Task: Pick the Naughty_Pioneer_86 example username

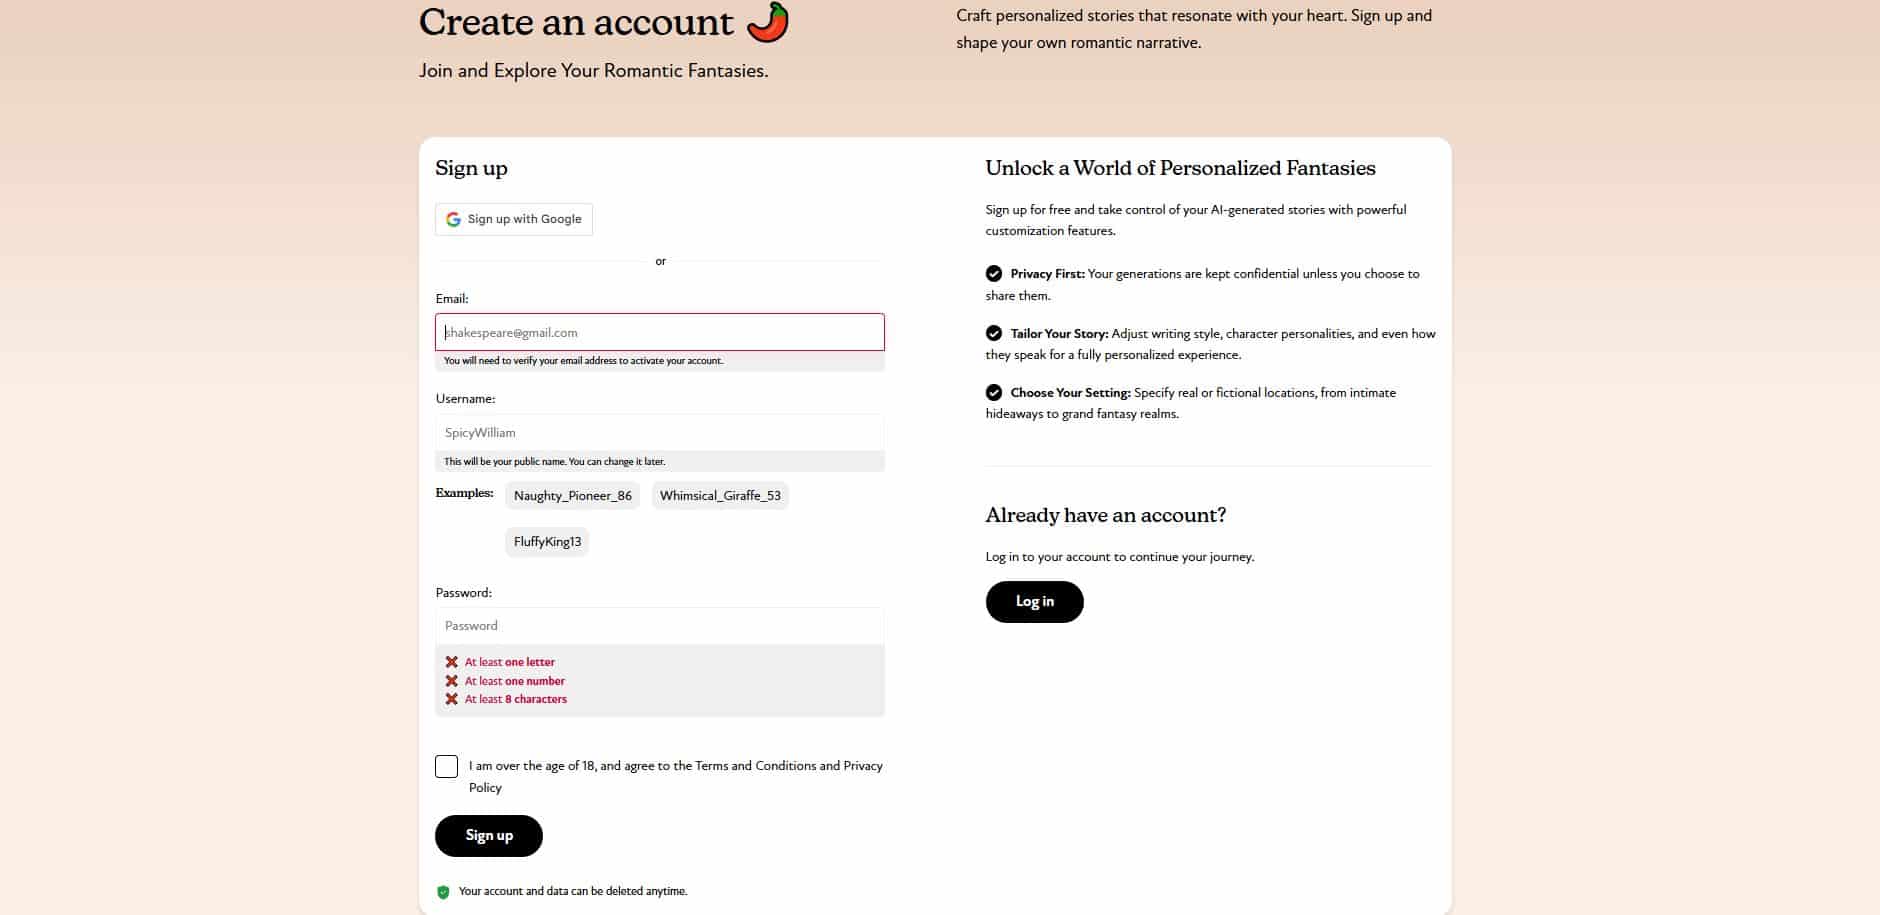Action: click(573, 496)
